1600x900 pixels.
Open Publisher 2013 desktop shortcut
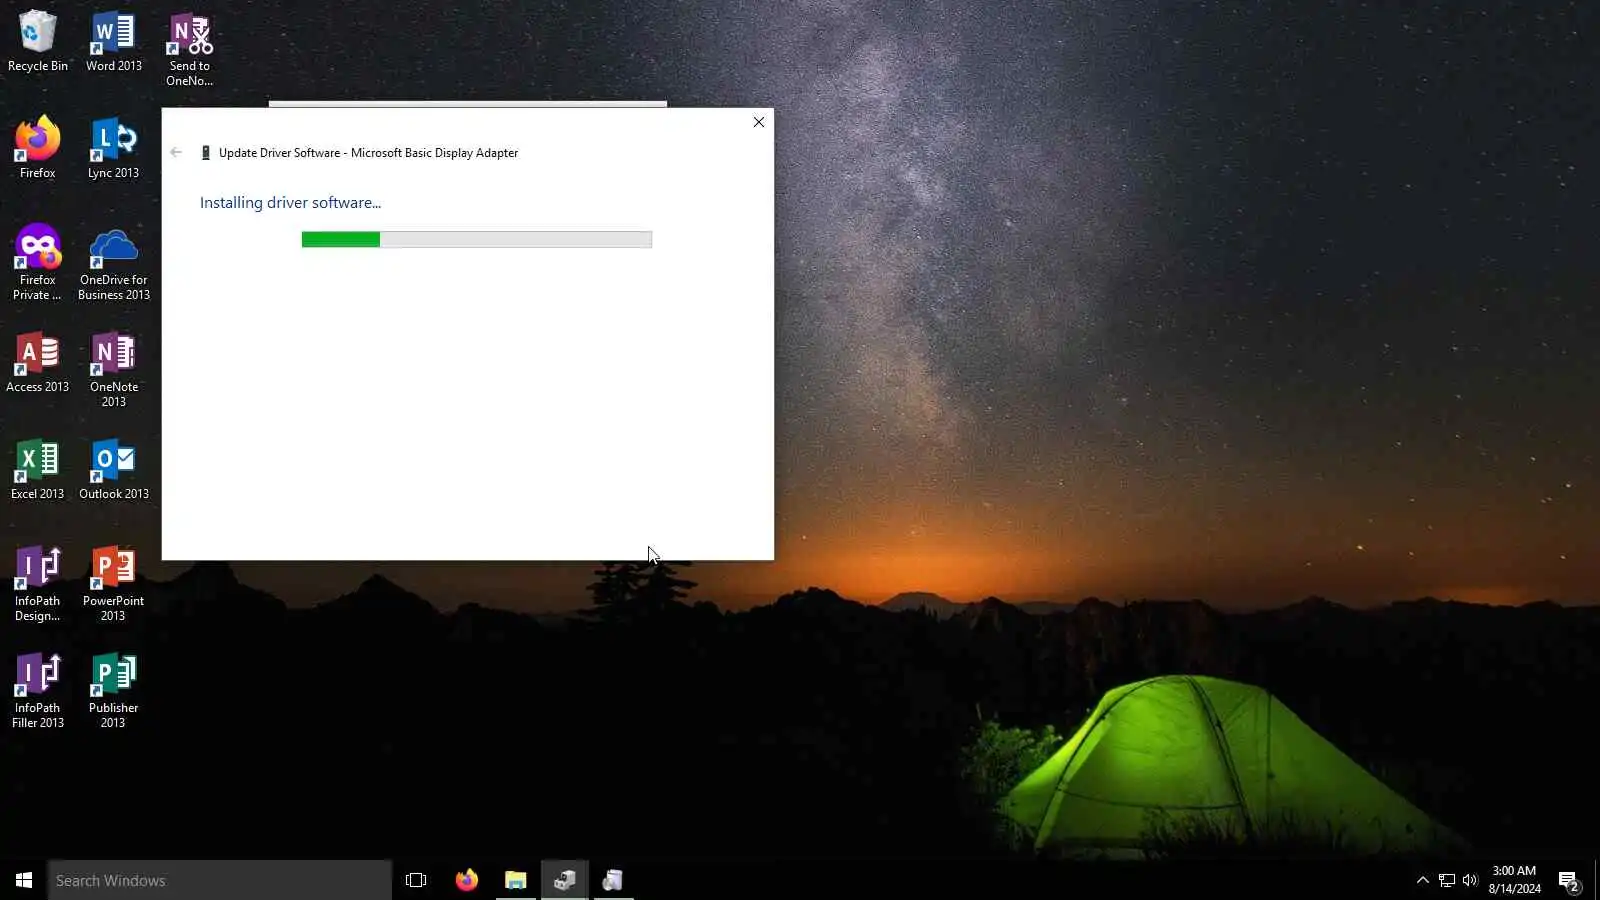tap(113, 691)
